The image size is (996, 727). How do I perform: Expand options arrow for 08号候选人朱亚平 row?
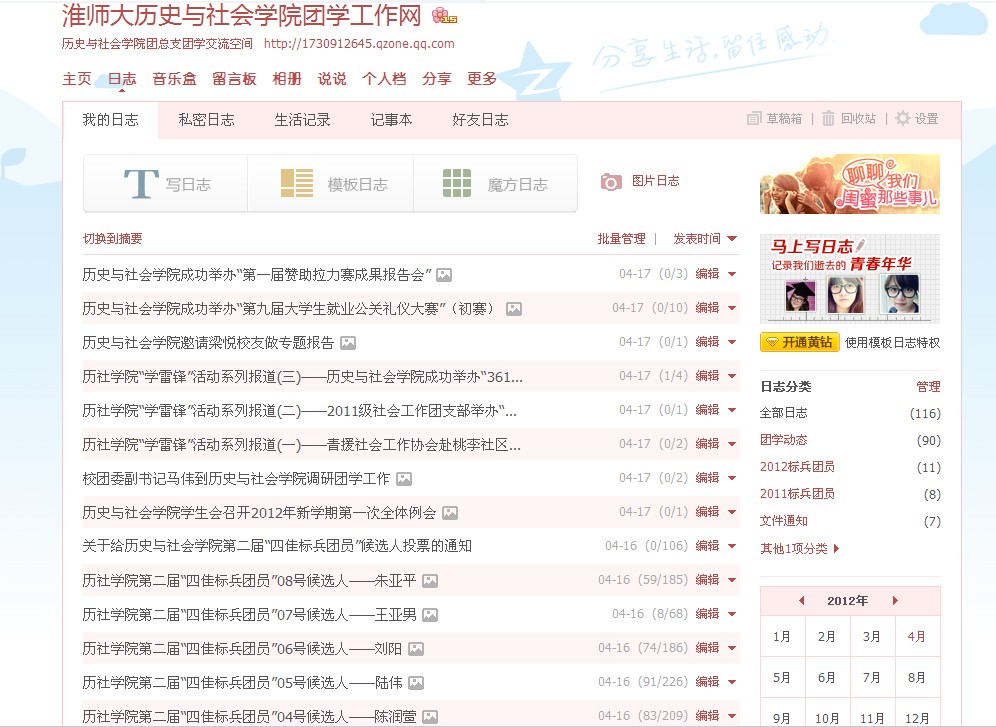[732, 580]
